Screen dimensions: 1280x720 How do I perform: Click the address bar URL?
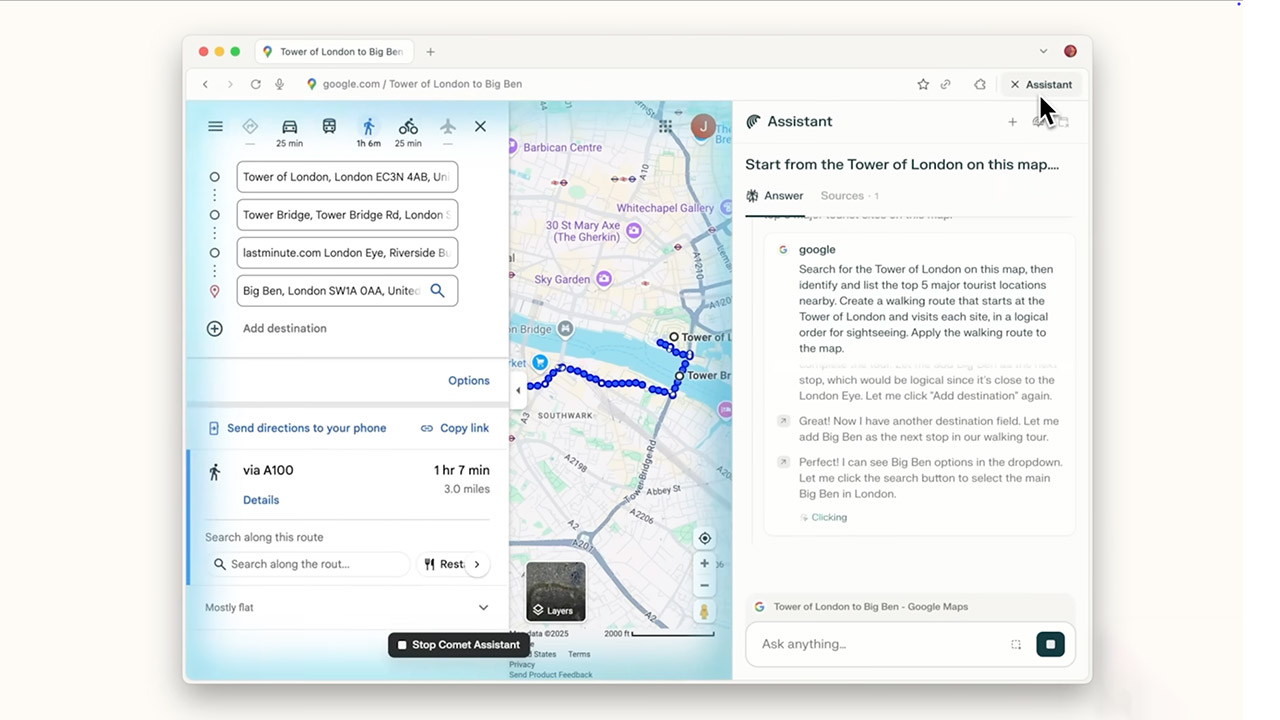pyautogui.click(x=422, y=84)
